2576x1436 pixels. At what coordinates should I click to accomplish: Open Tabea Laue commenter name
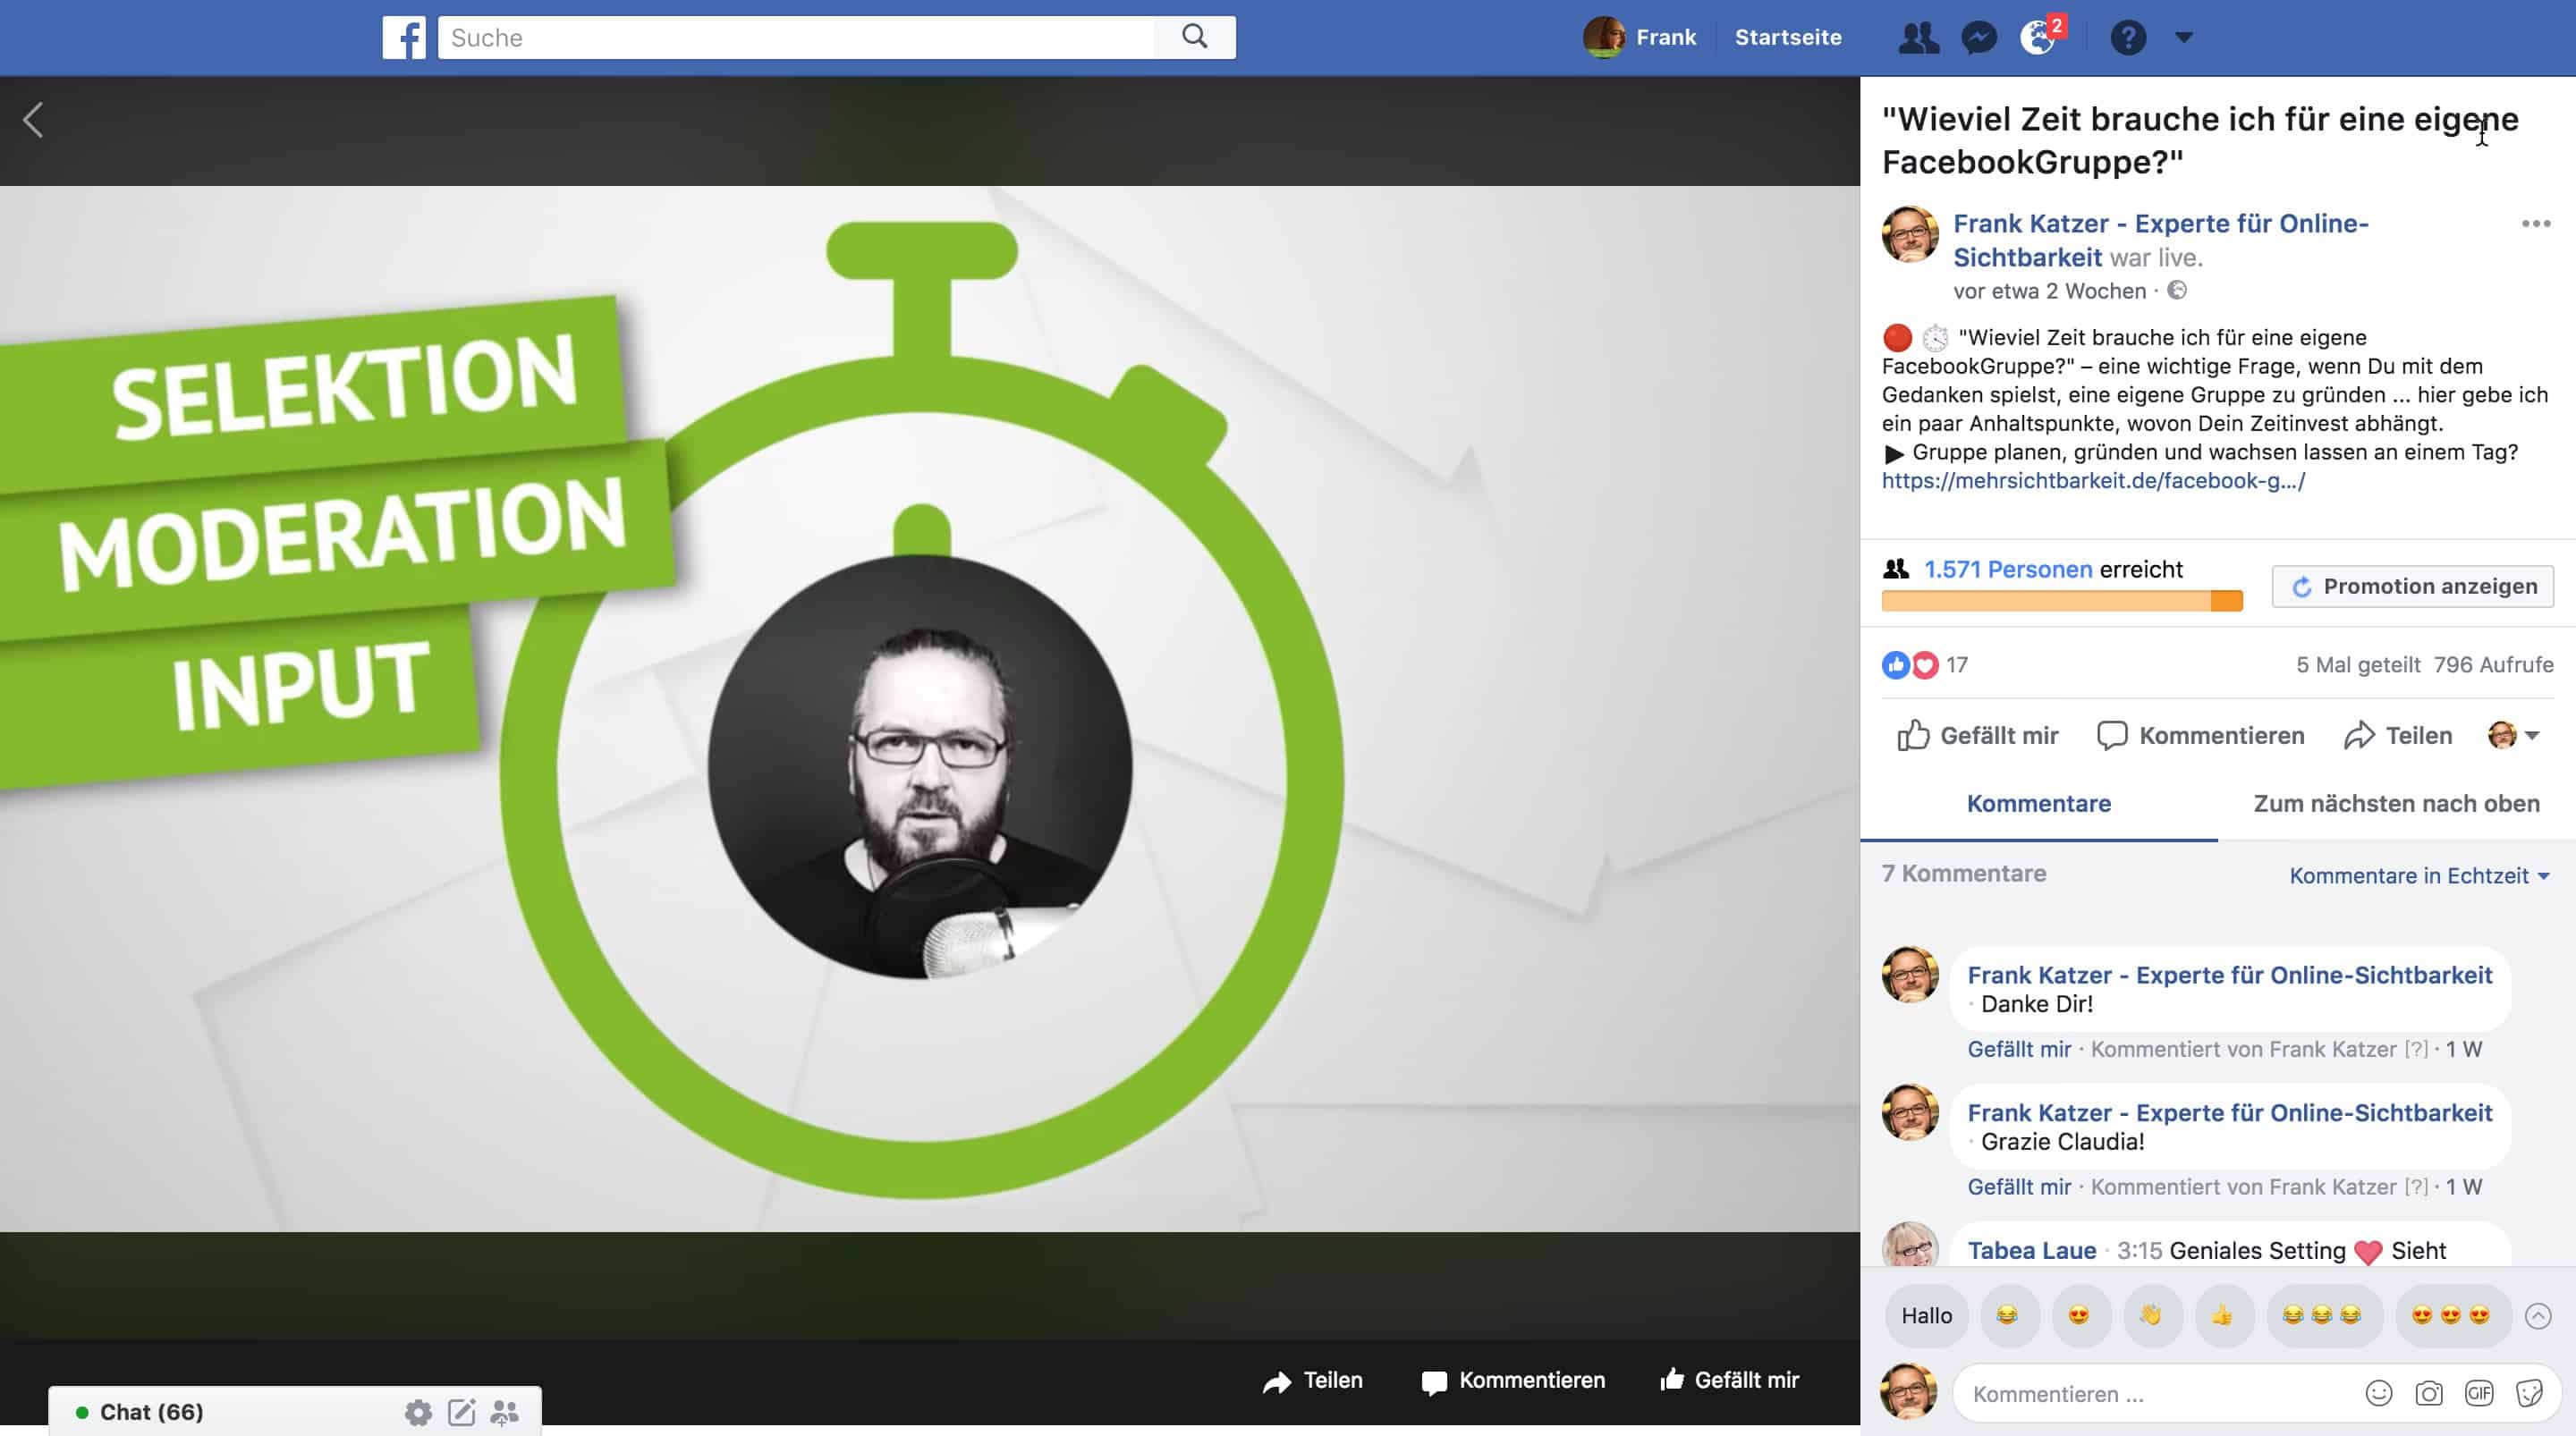2031,1251
